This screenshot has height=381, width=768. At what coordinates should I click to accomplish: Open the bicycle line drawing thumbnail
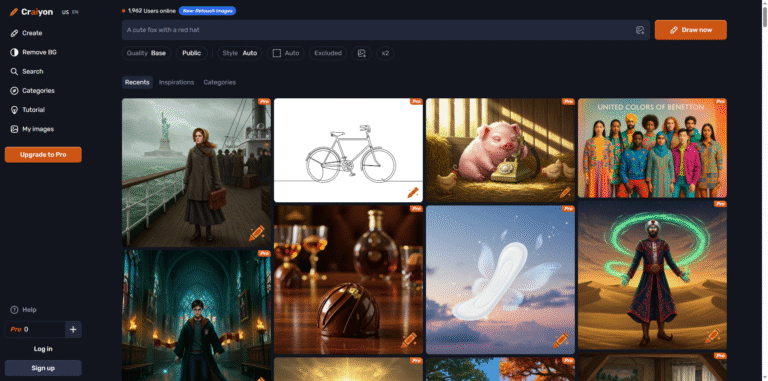348,150
